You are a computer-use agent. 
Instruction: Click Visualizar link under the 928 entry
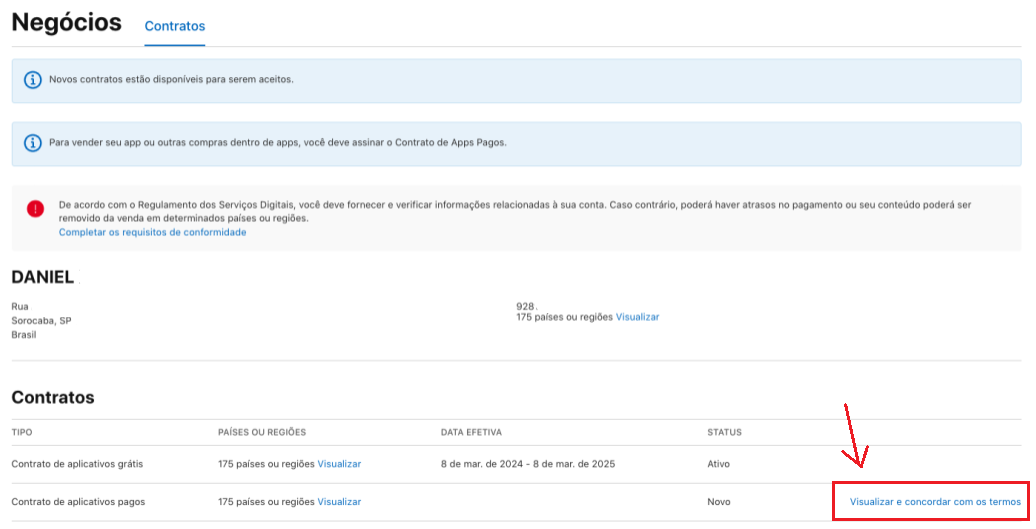637,317
